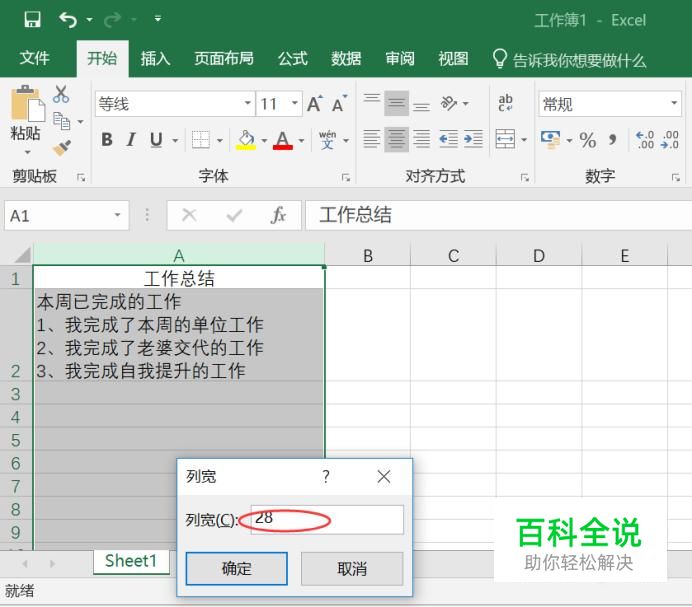Image resolution: width=692 pixels, height=607 pixels.
Task: Apply Comma Style number format
Action: (612, 140)
